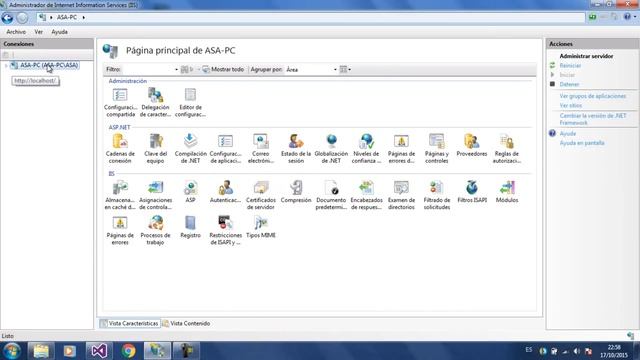Open Estado de la sesión feature
This screenshot has width=640, height=360.
[296, 149]
